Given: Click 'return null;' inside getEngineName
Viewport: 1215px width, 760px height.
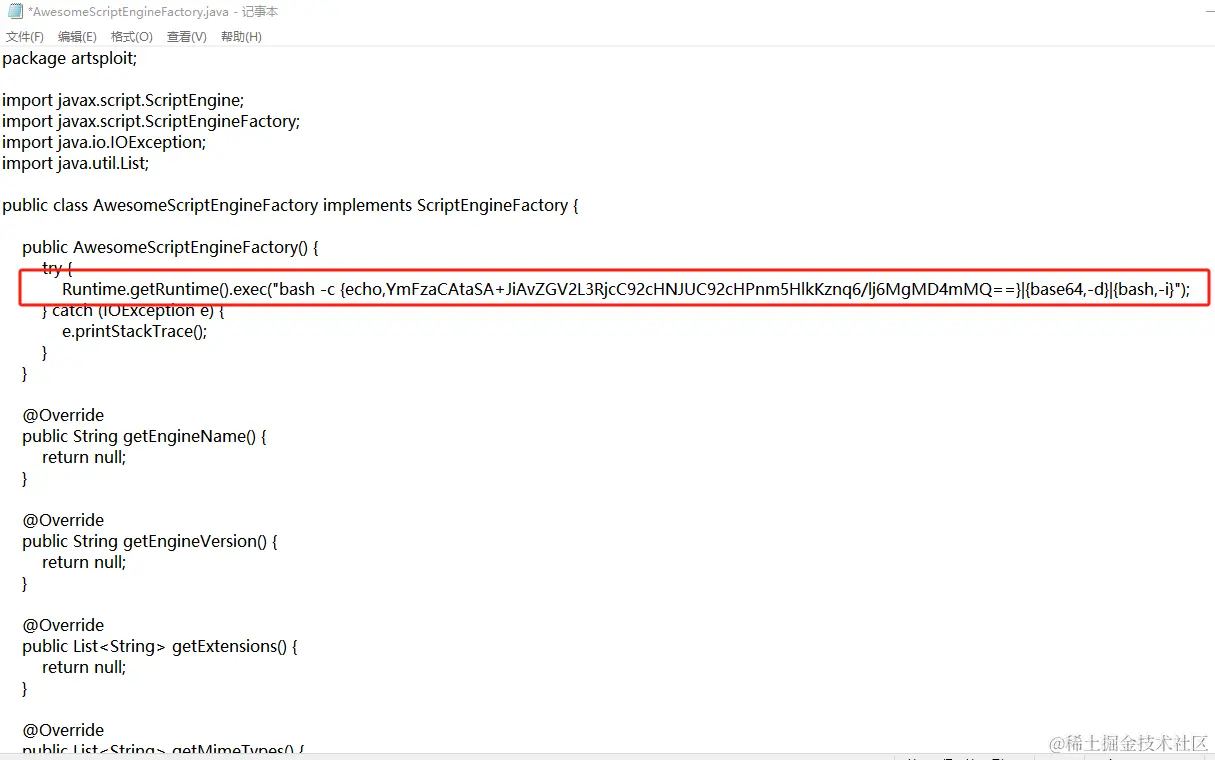Looking at the screenshot, I should click(84, 457).
